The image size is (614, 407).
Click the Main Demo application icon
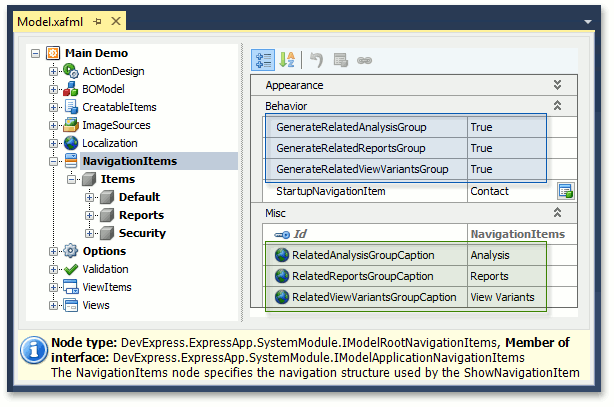pos(53,53)
